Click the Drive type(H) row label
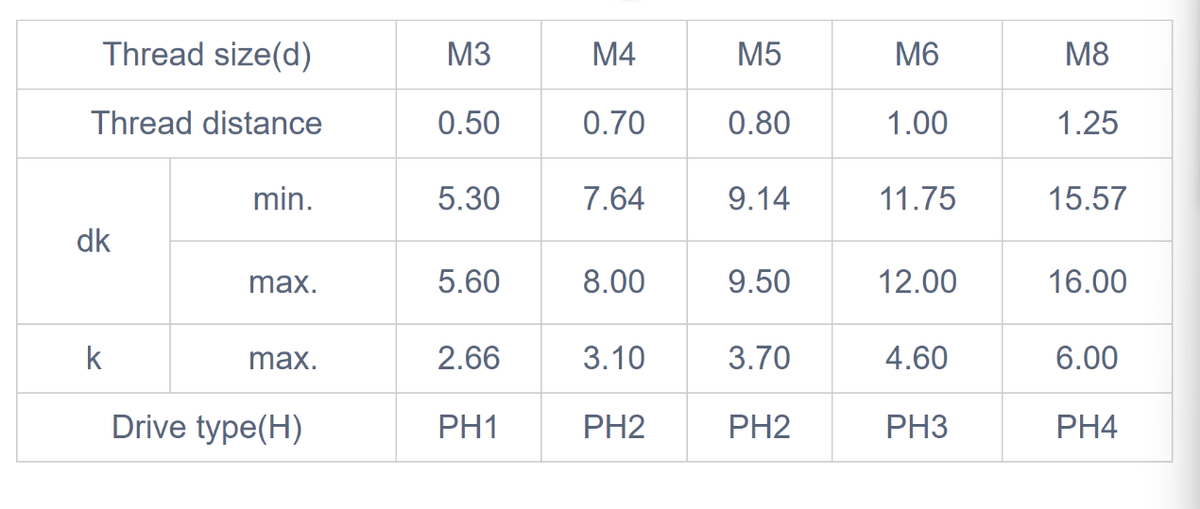1200x509 pixels. (x=206, y=428)
